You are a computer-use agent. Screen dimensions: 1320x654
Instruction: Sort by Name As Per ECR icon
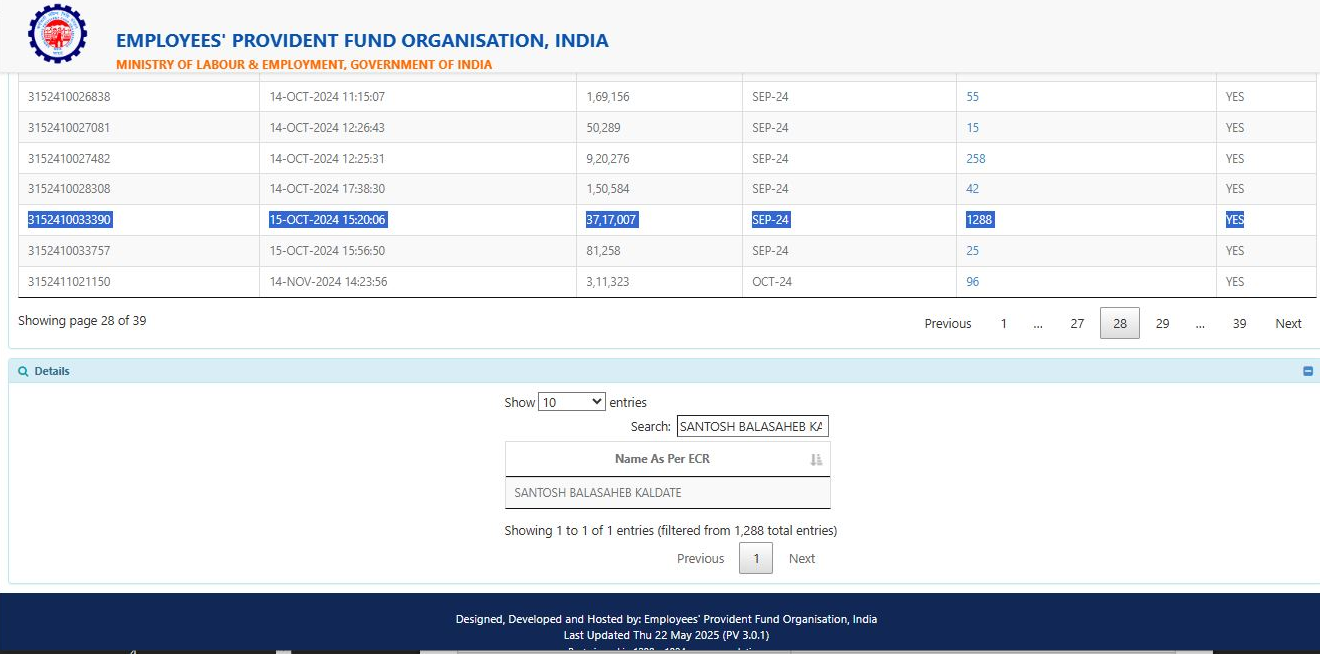tap(816, 459)
